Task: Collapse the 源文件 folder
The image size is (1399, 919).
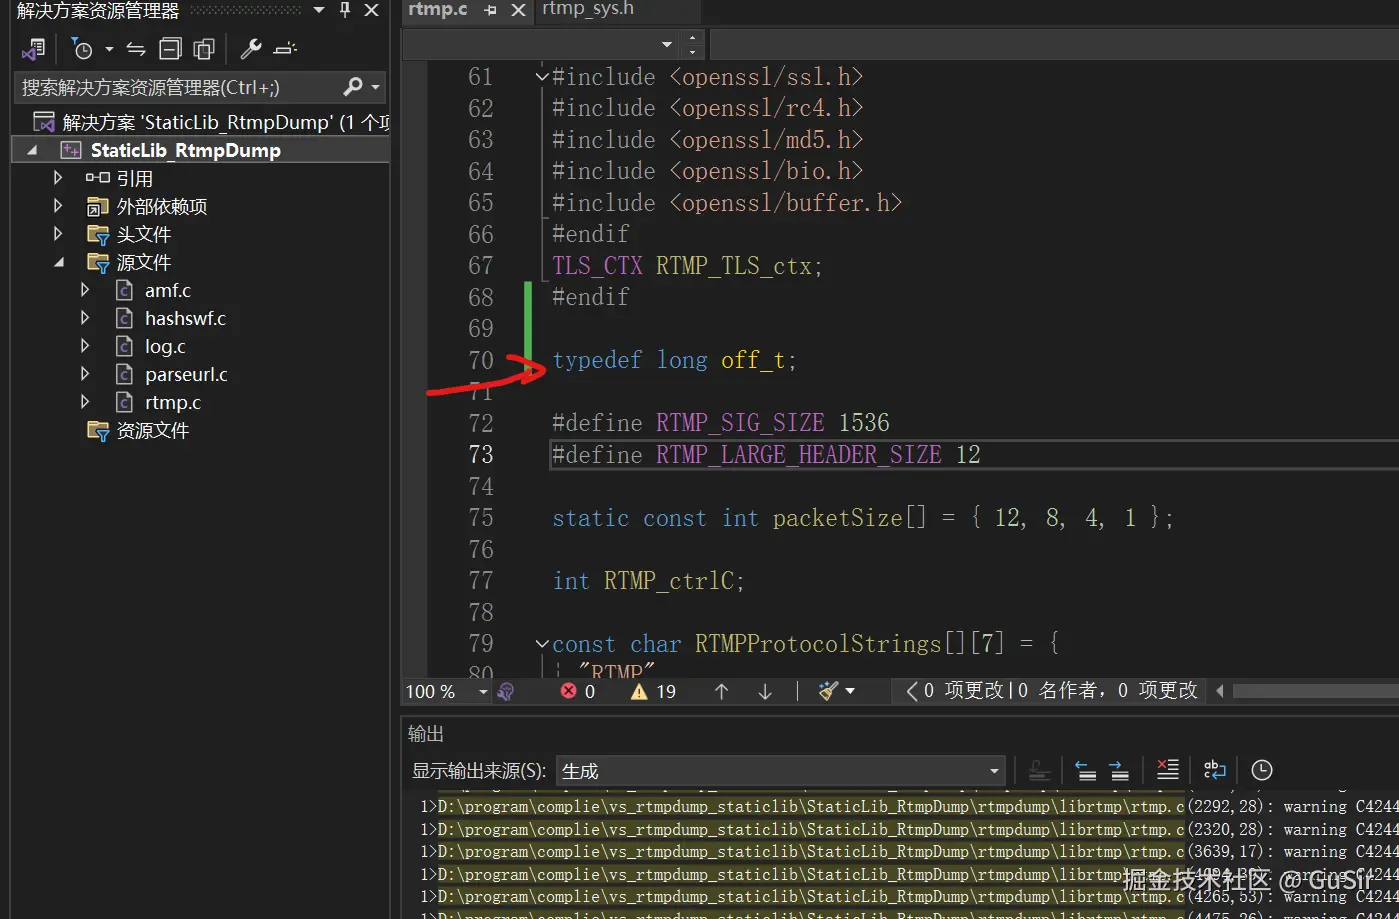Action: coord(58,262)
